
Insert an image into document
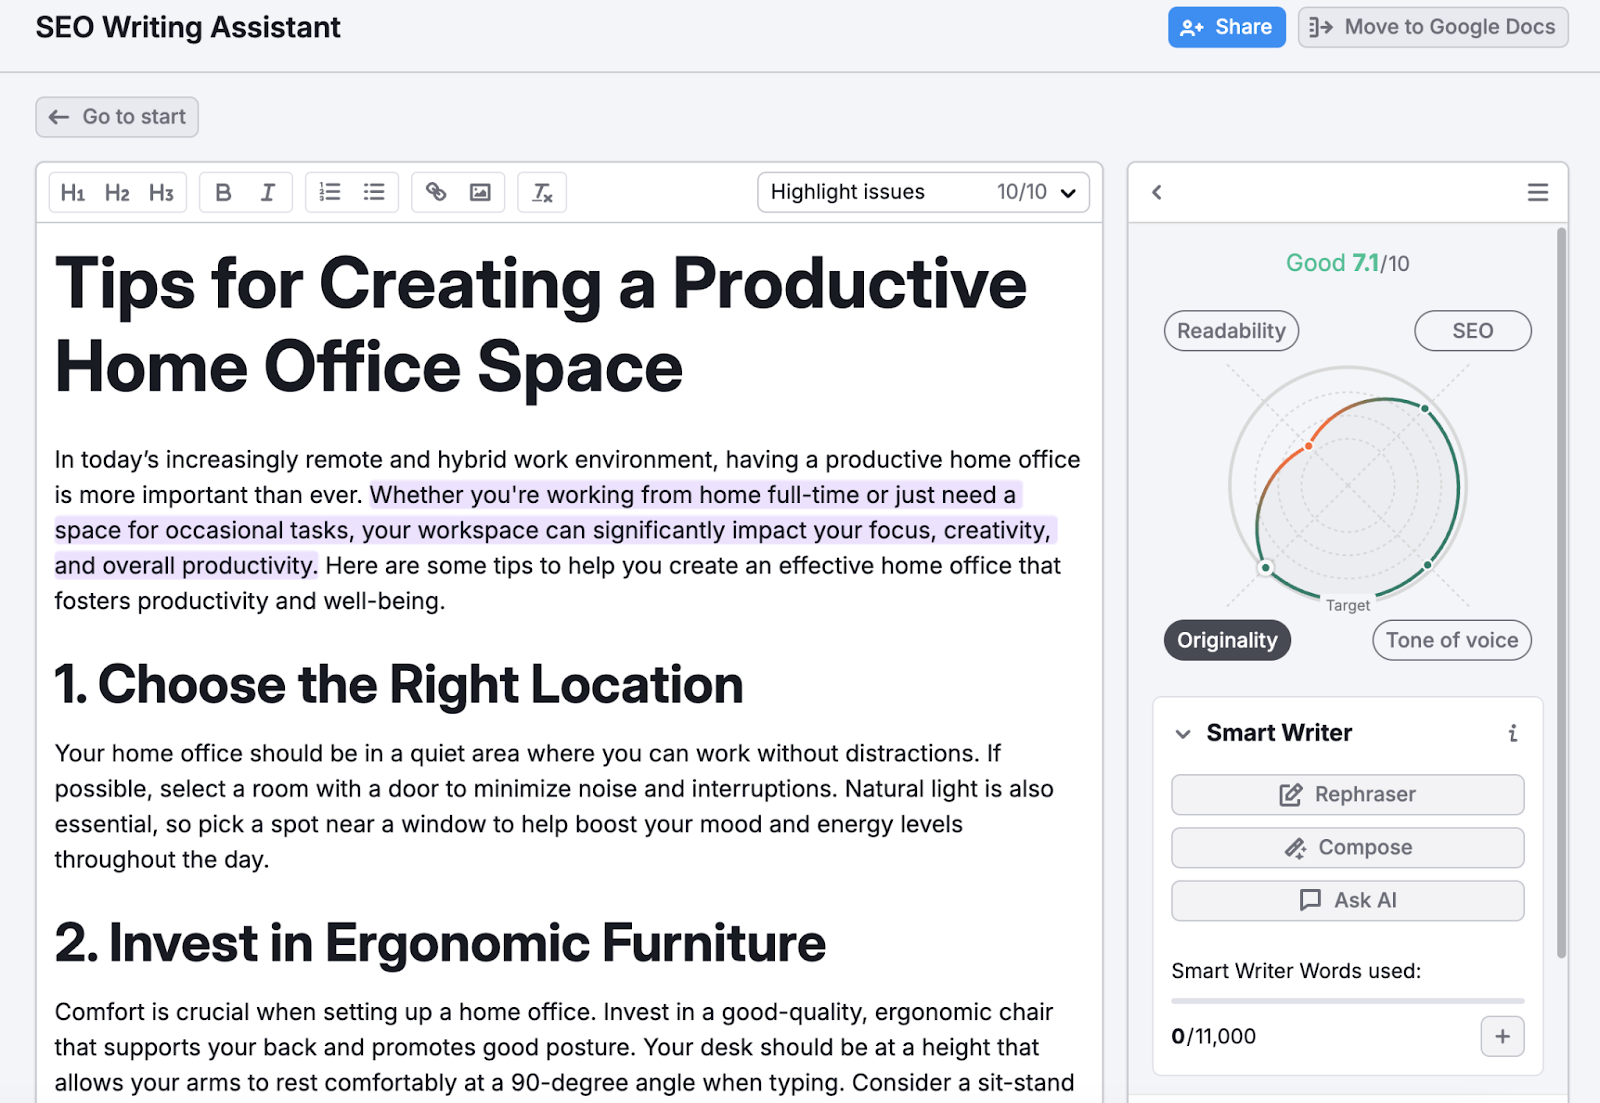tap(480, 192)
